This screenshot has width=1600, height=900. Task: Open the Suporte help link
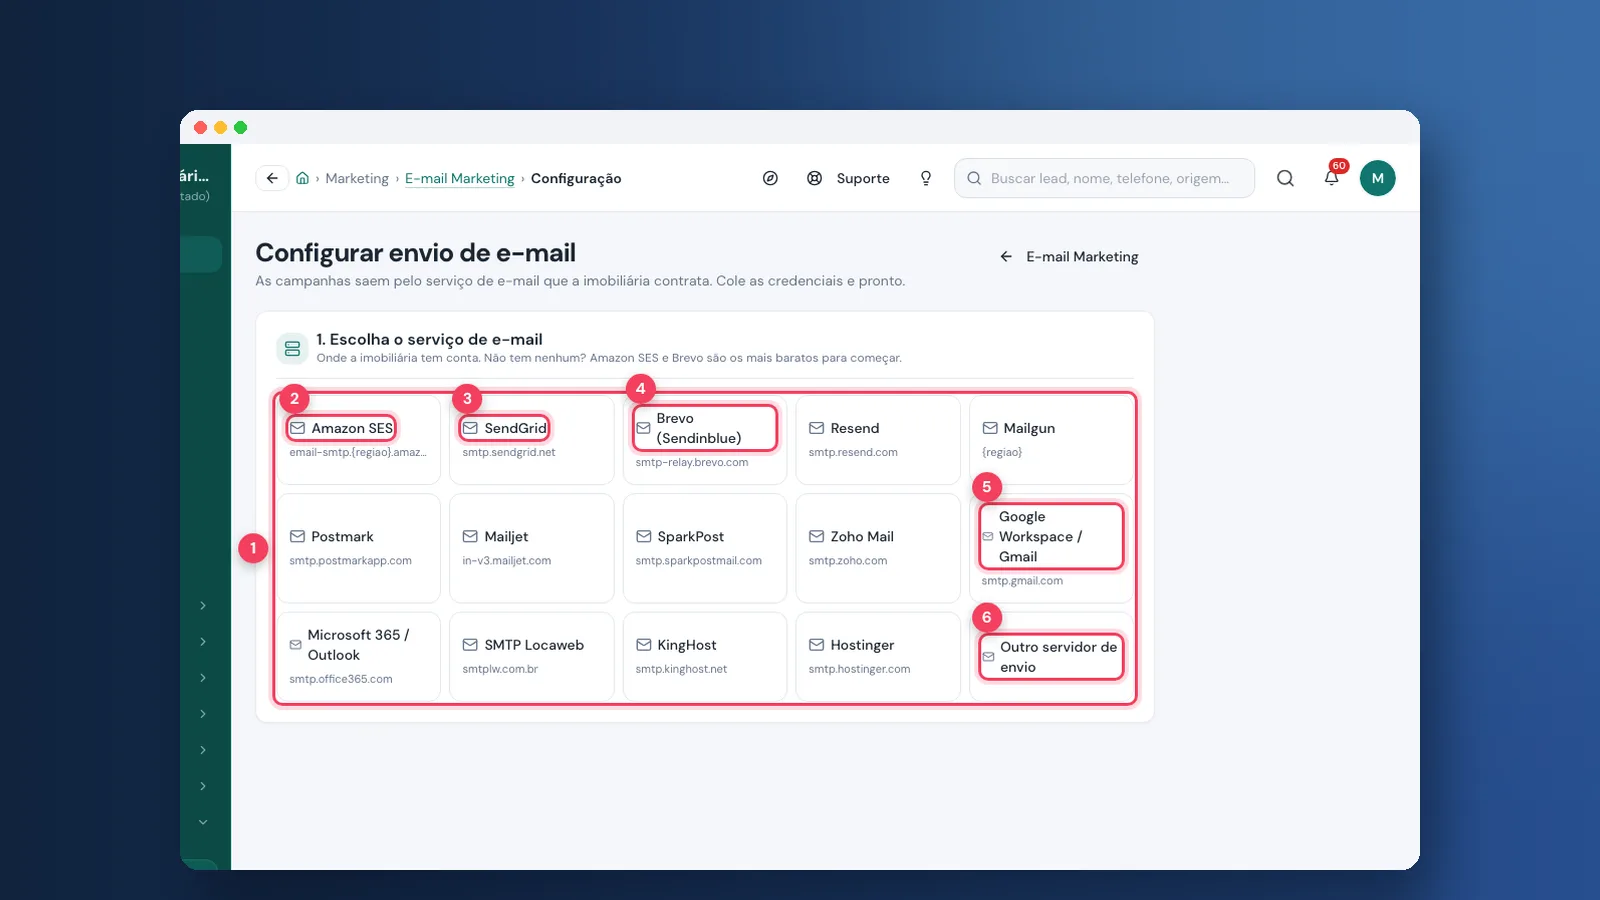(848, 178)
